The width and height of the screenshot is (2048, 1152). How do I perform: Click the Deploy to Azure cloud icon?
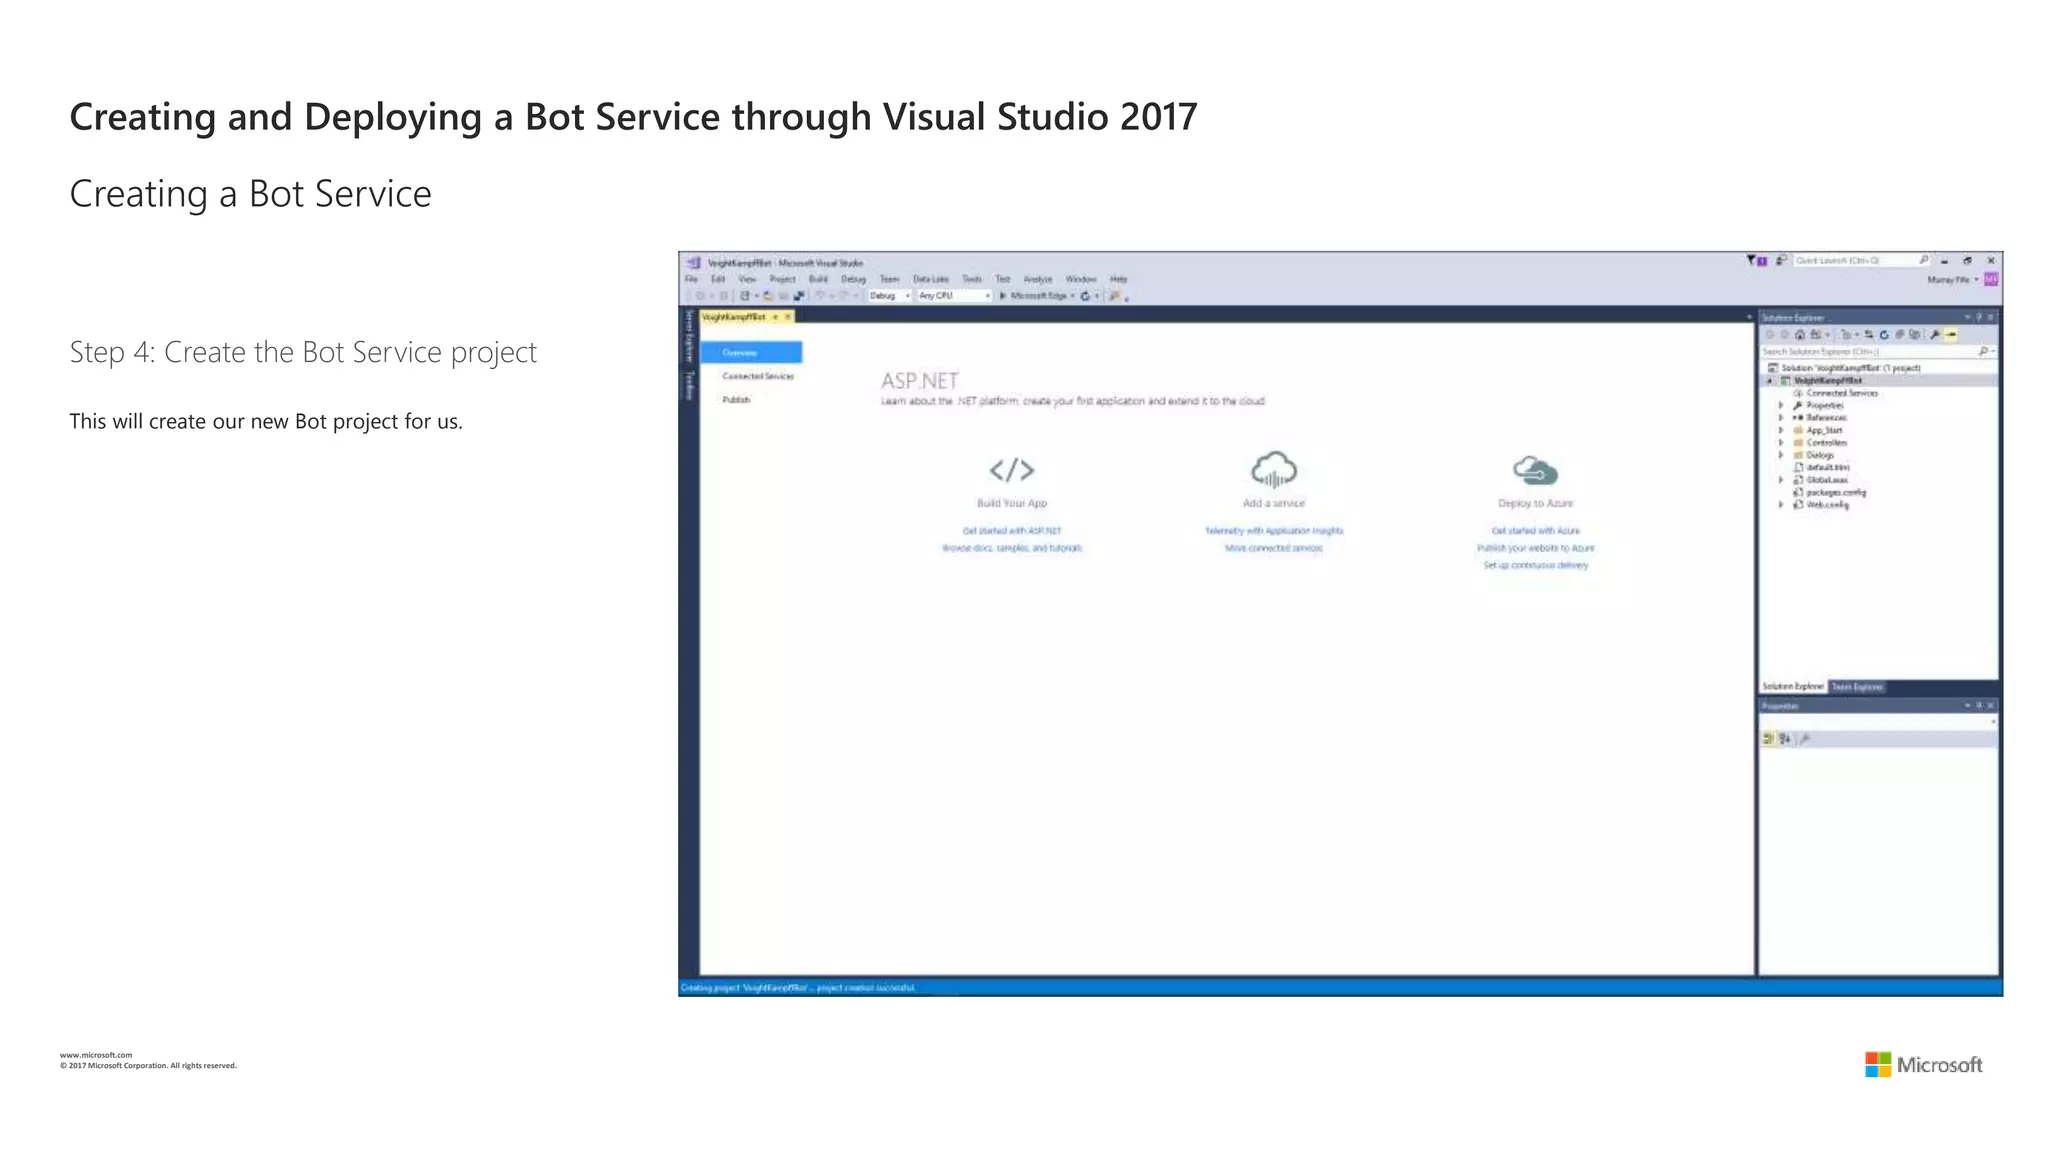(1535, 470)
